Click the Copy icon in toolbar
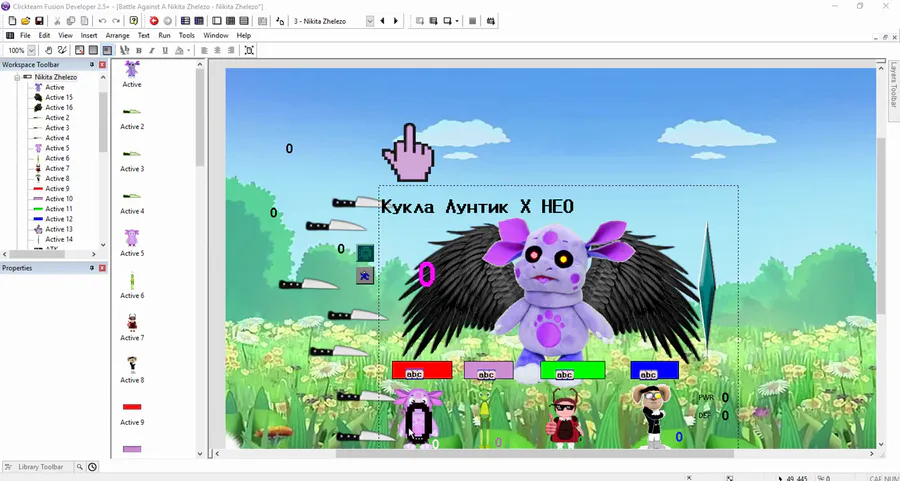900x481 pixels. pyautogui.click(x=71, y=21)
